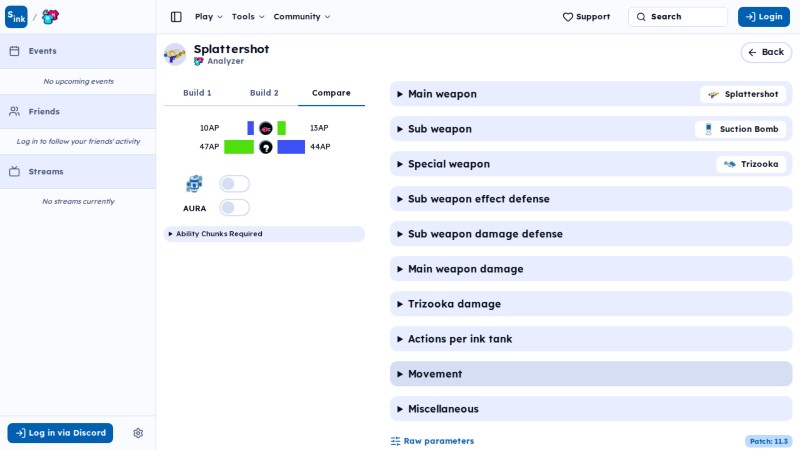800x450 pixels.
Task: Click the "47AP" label
Action: (x=209, y=147)
